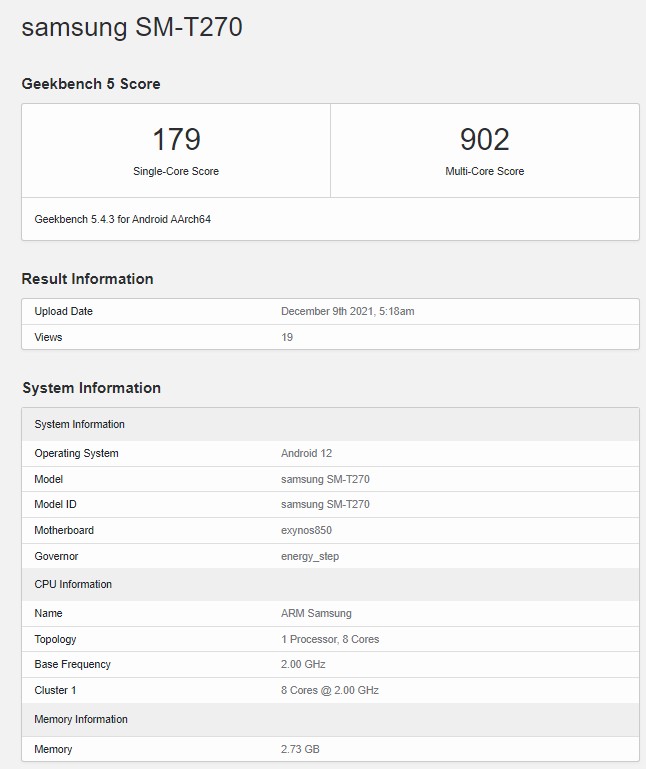The width and height of the screenshot is (646, 769).
Task: Click the Geekbench 5.4.3 for Android AArch64 text
Action: [x=122, y=219]
